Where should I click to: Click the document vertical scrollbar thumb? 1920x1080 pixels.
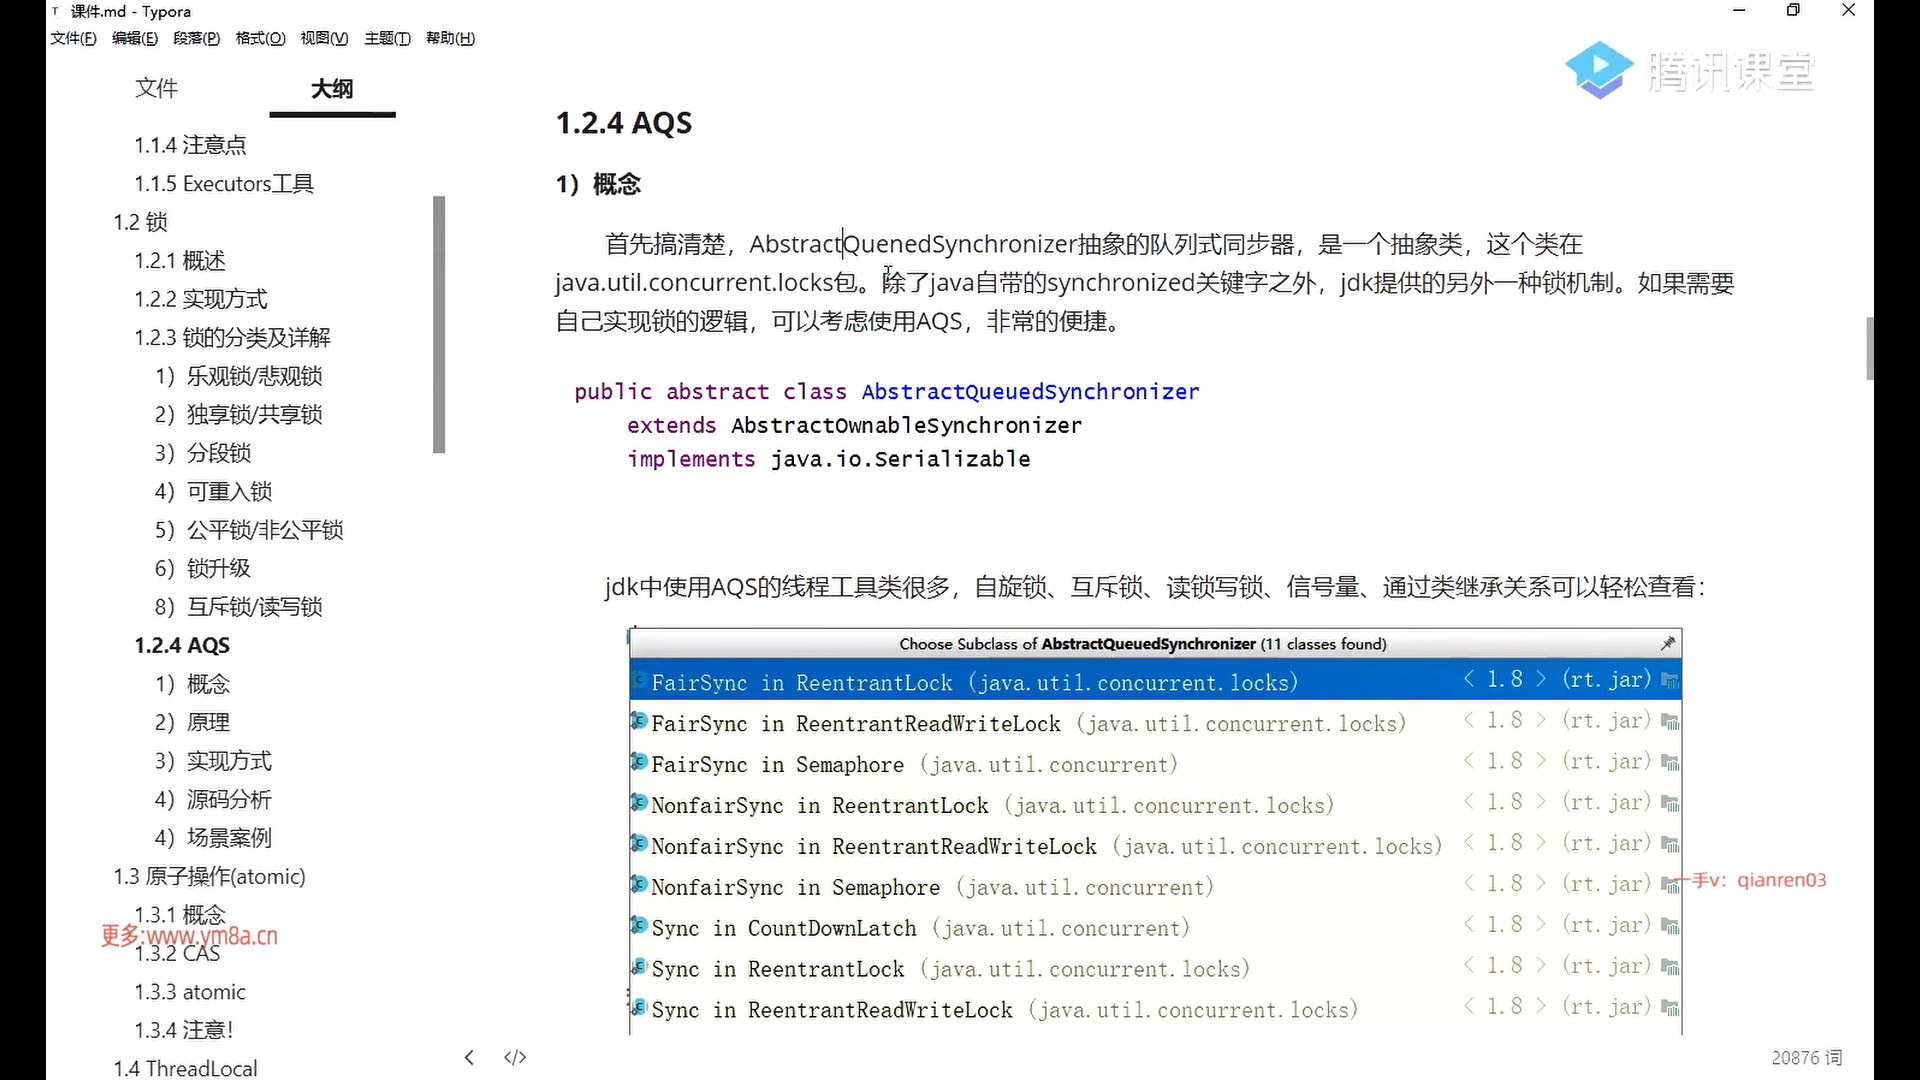point(1869,348)
